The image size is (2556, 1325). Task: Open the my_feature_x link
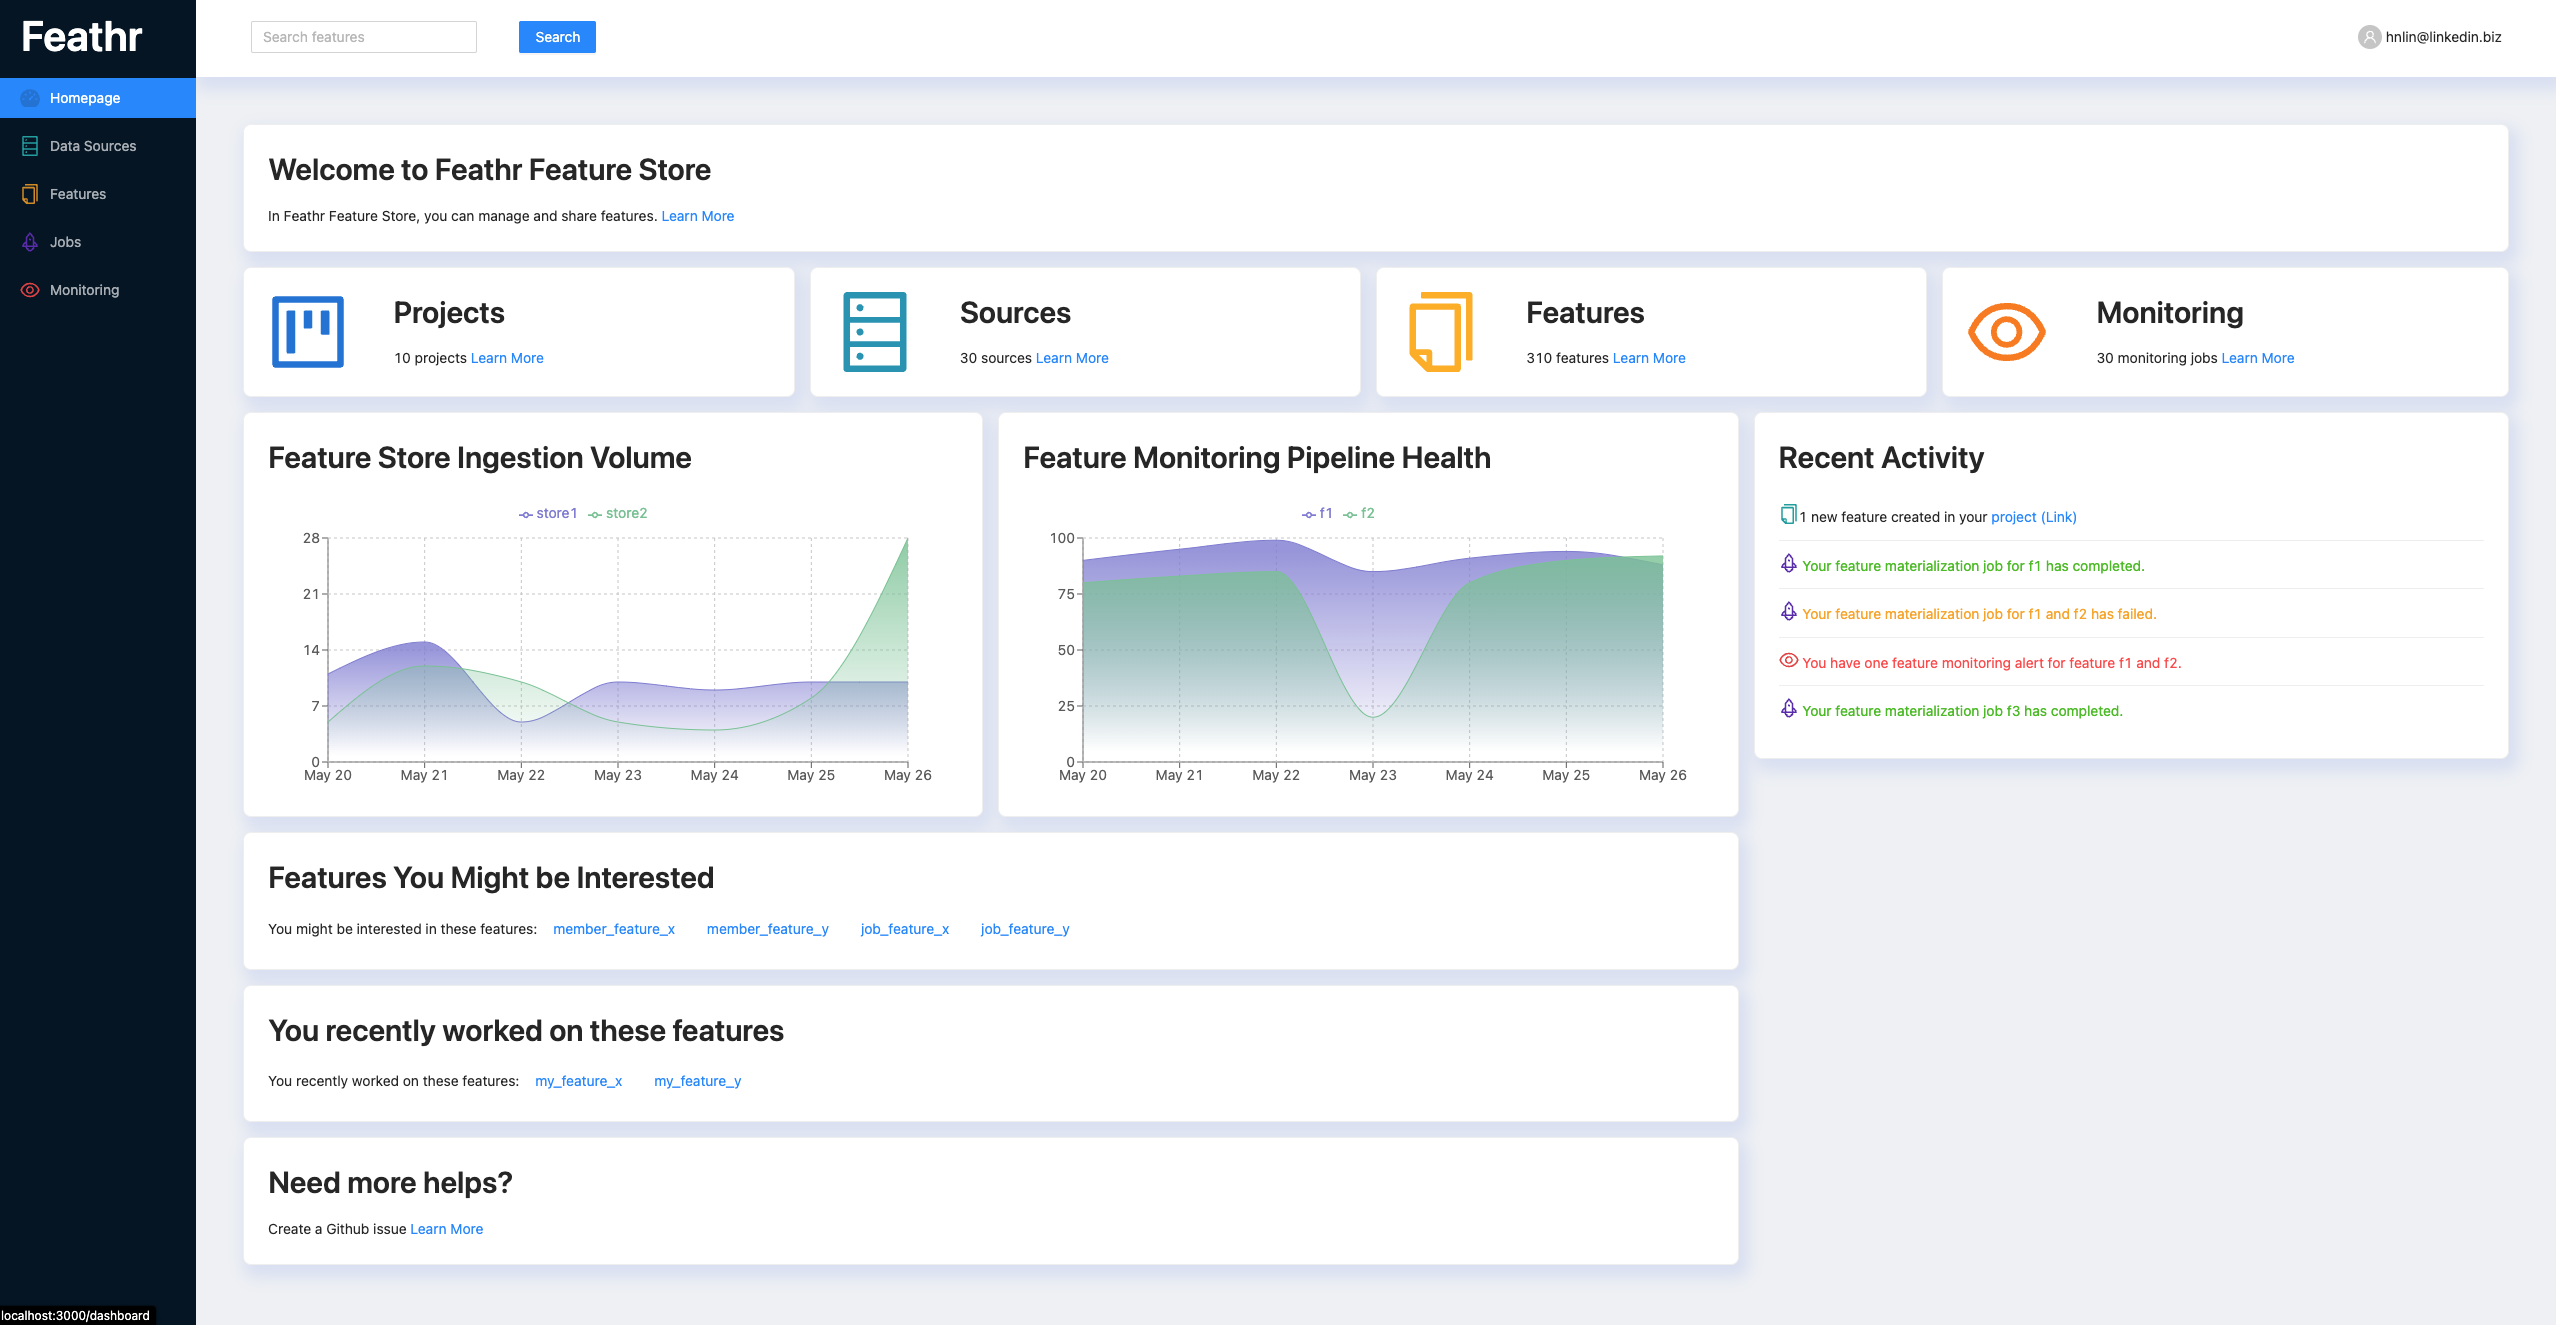point(579,1081)
